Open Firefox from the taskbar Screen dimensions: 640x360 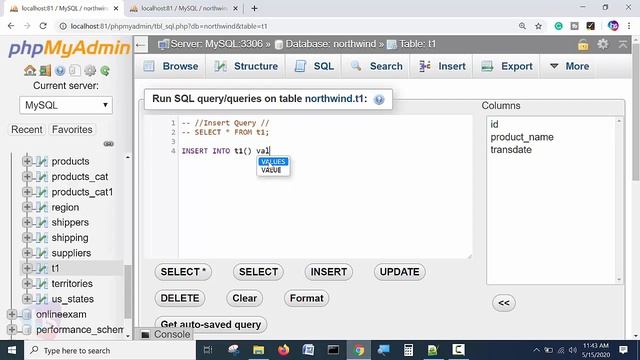(283, 350)
